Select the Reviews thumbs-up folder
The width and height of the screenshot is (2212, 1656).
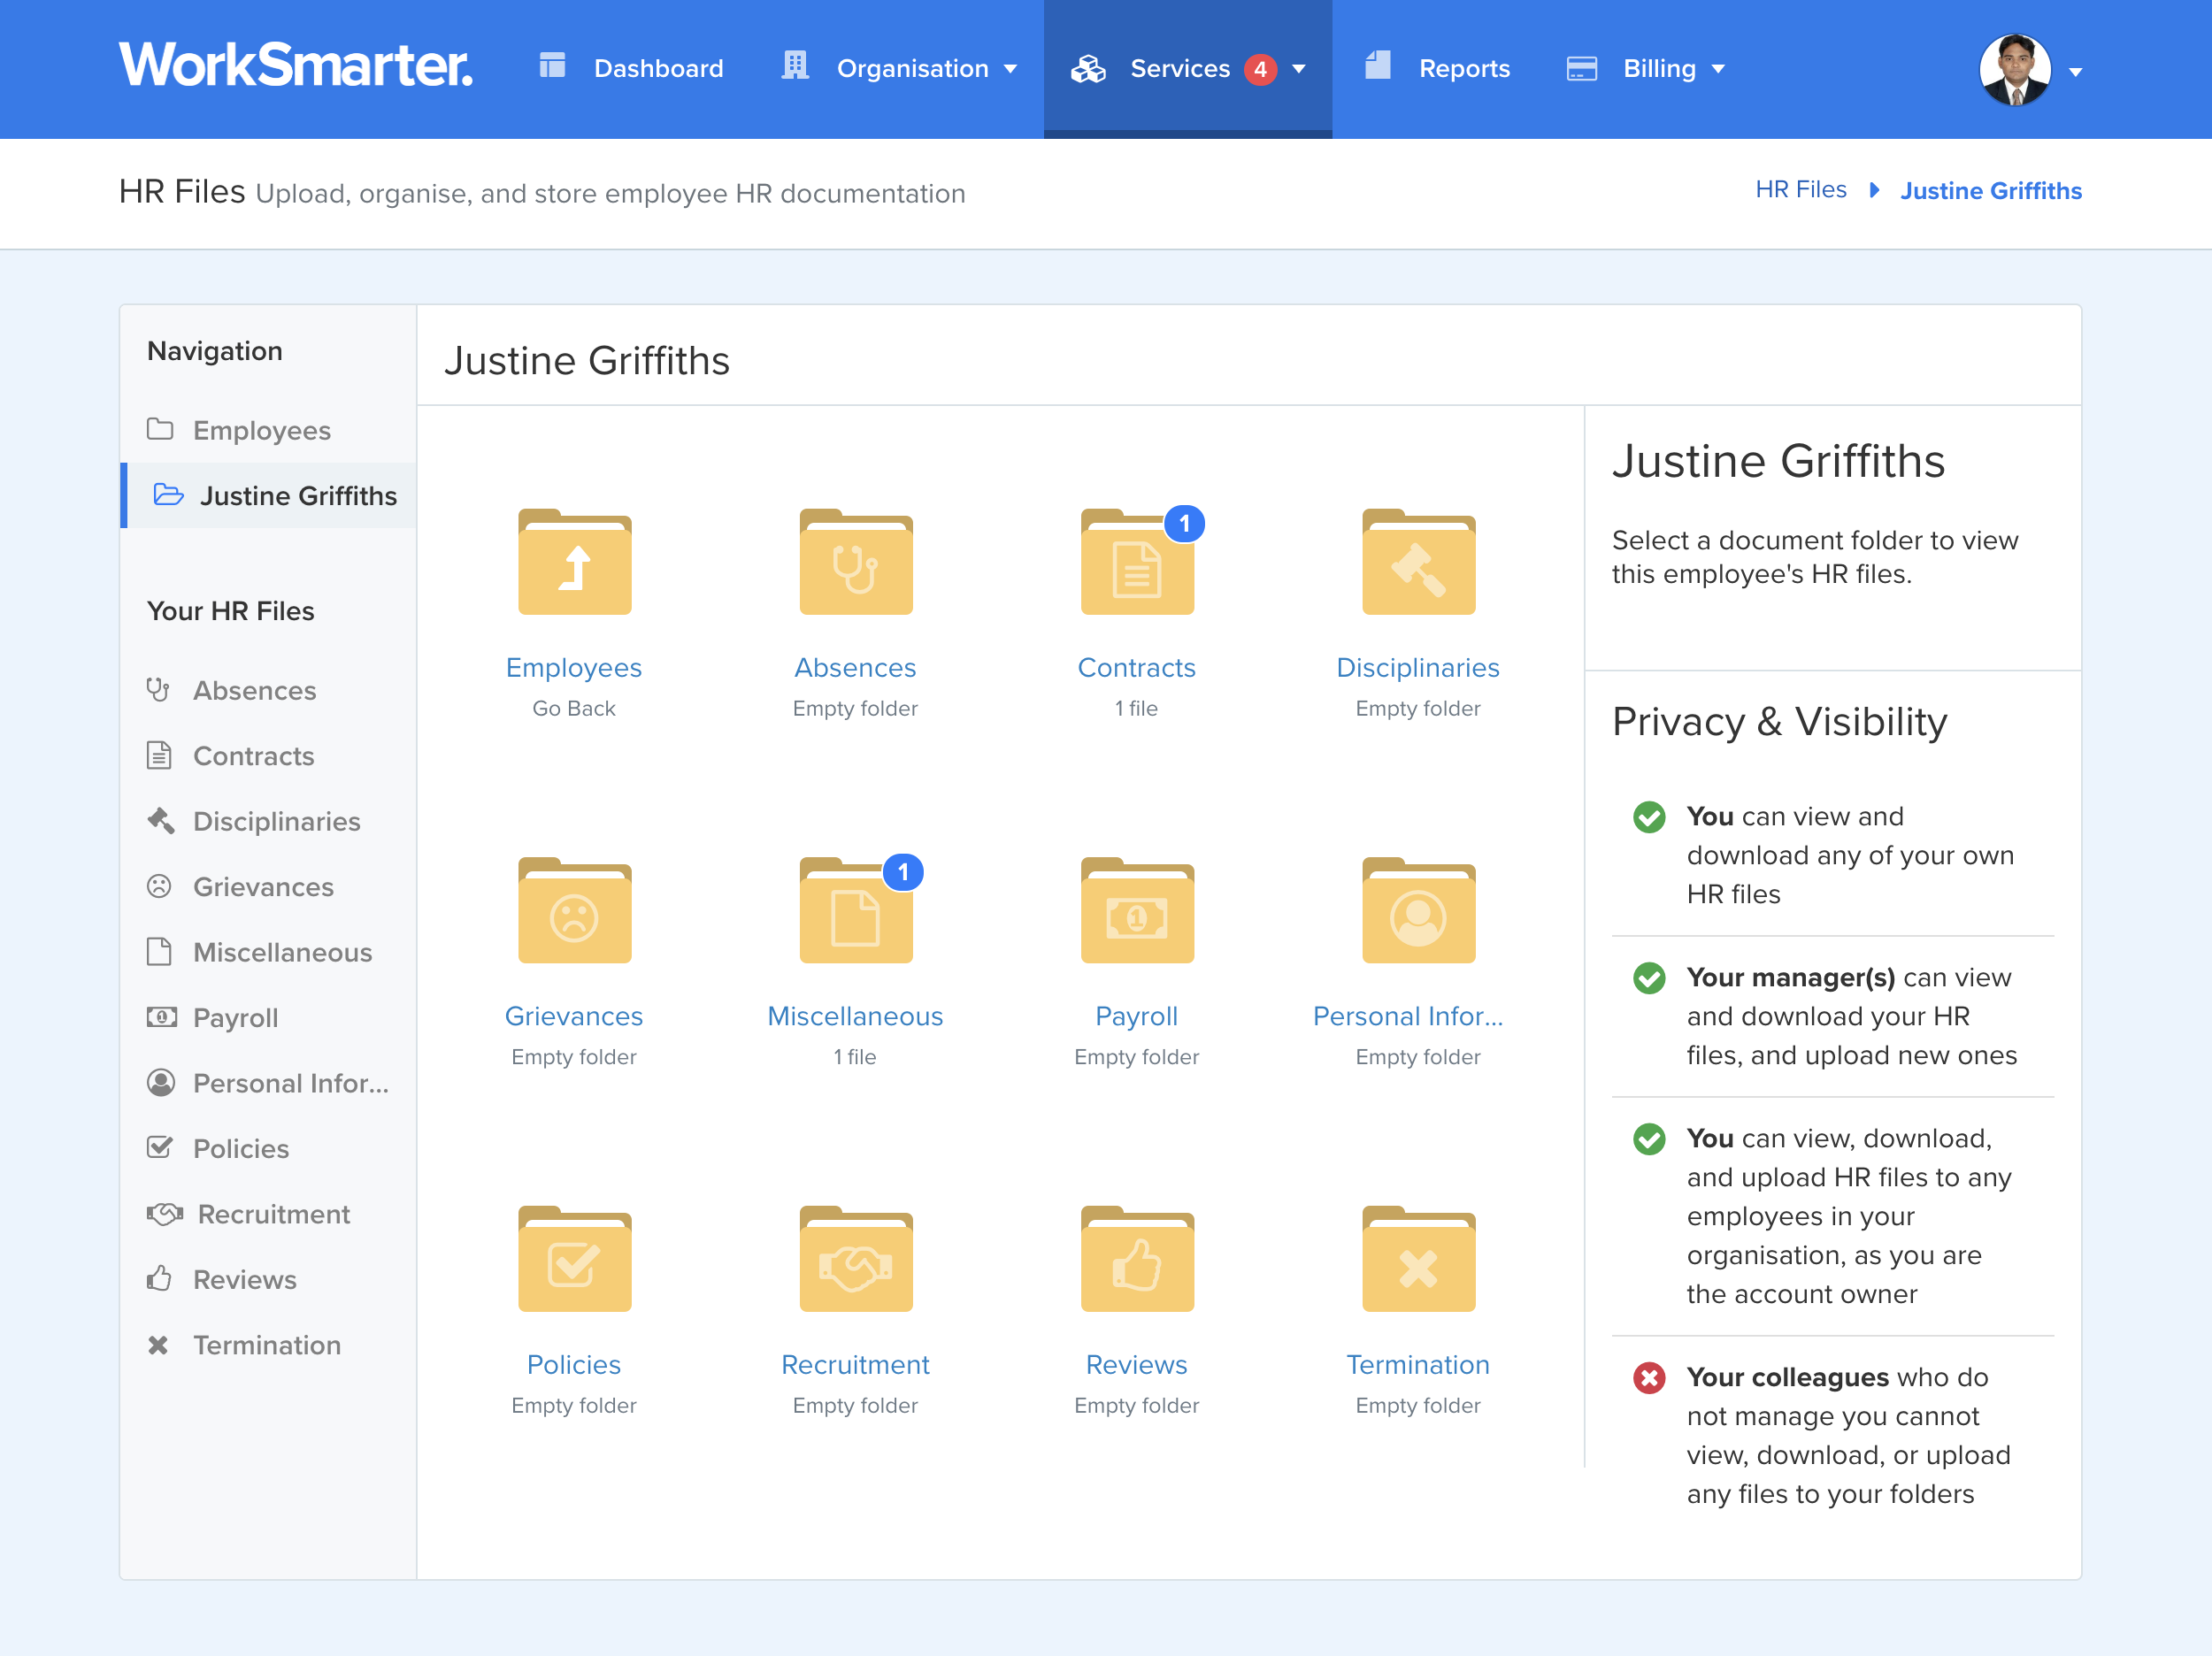click(1137, 1259)
